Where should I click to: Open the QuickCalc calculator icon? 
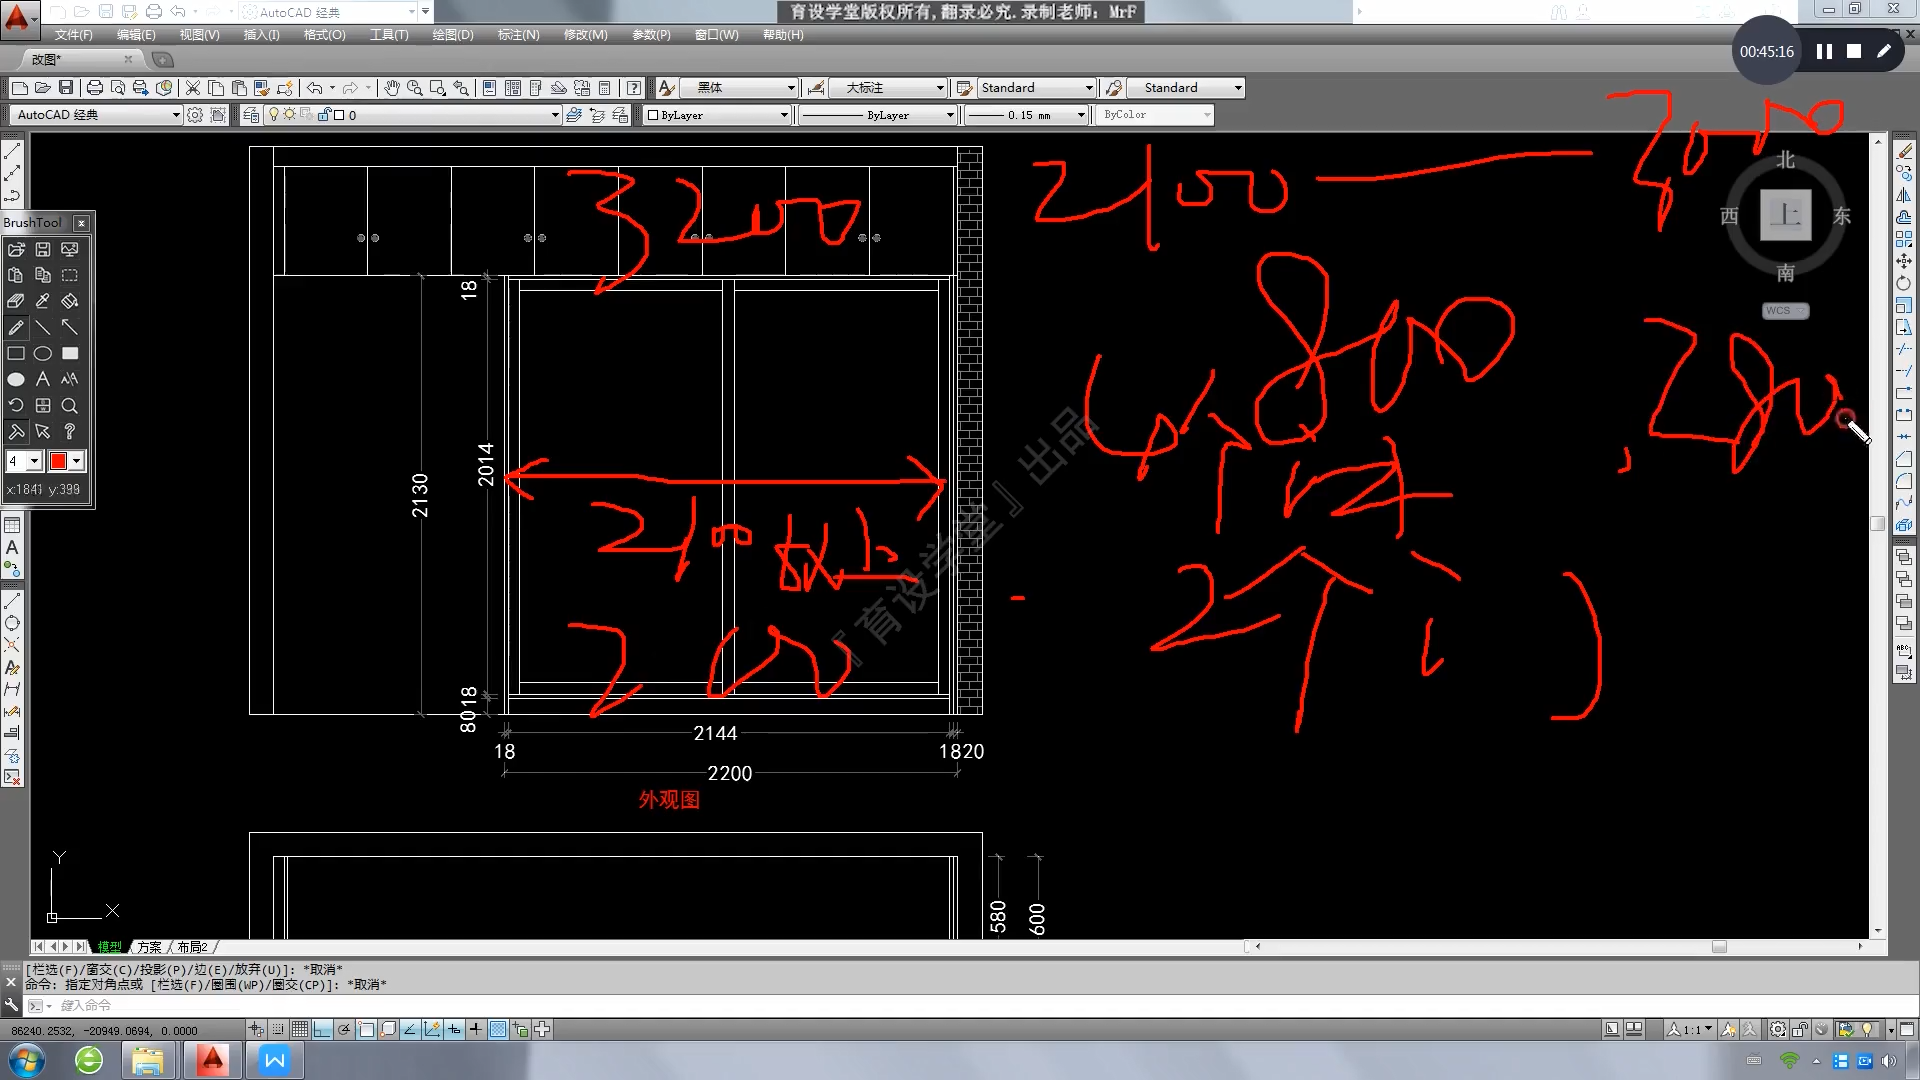click(x=605, y=88)
